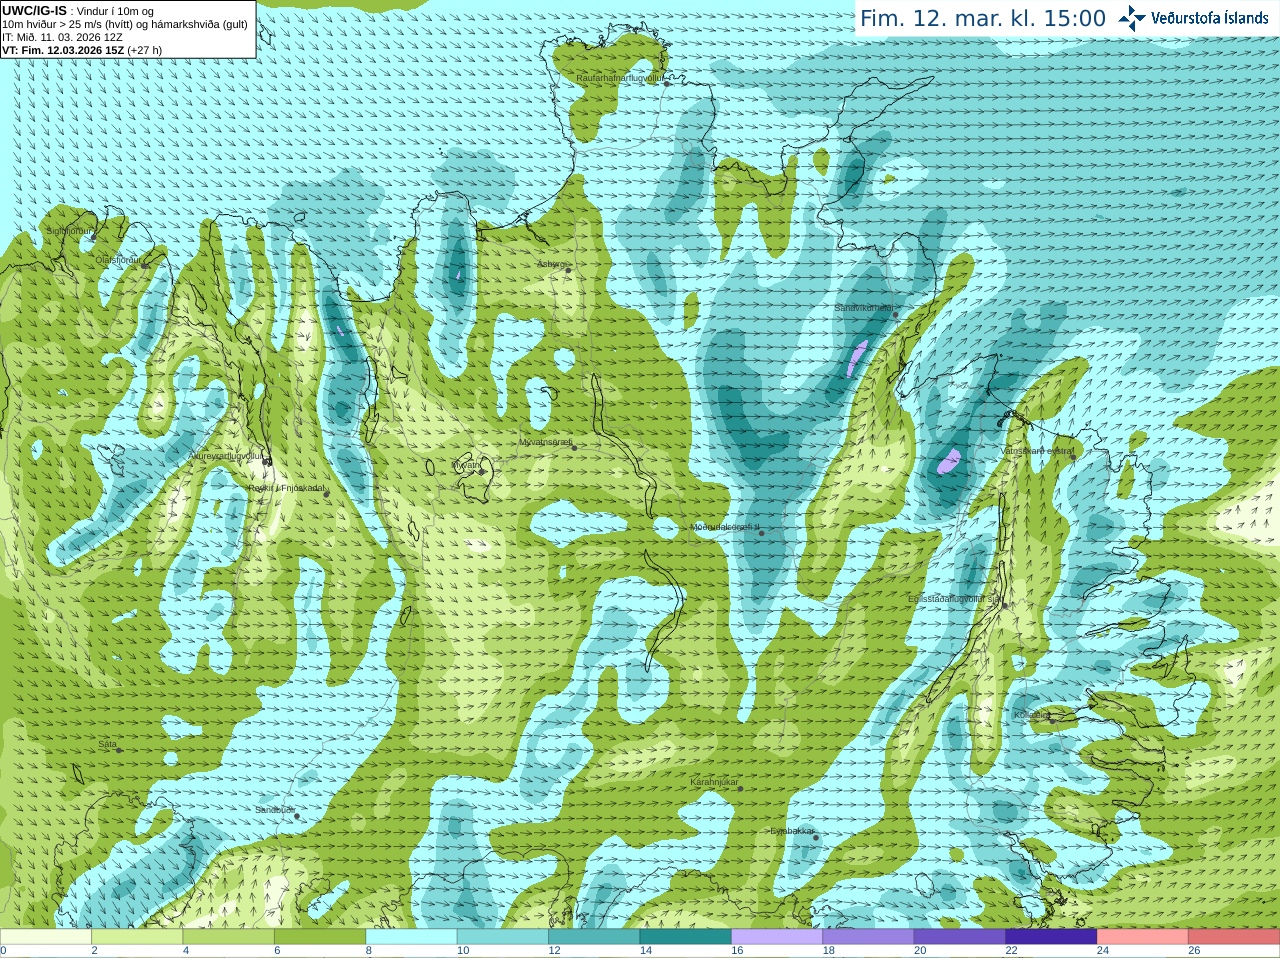The height and width of the screenshot is (958, 1280).
Task: Click the Möðrudalsöræfi II station label
Action: click(726, 527)
